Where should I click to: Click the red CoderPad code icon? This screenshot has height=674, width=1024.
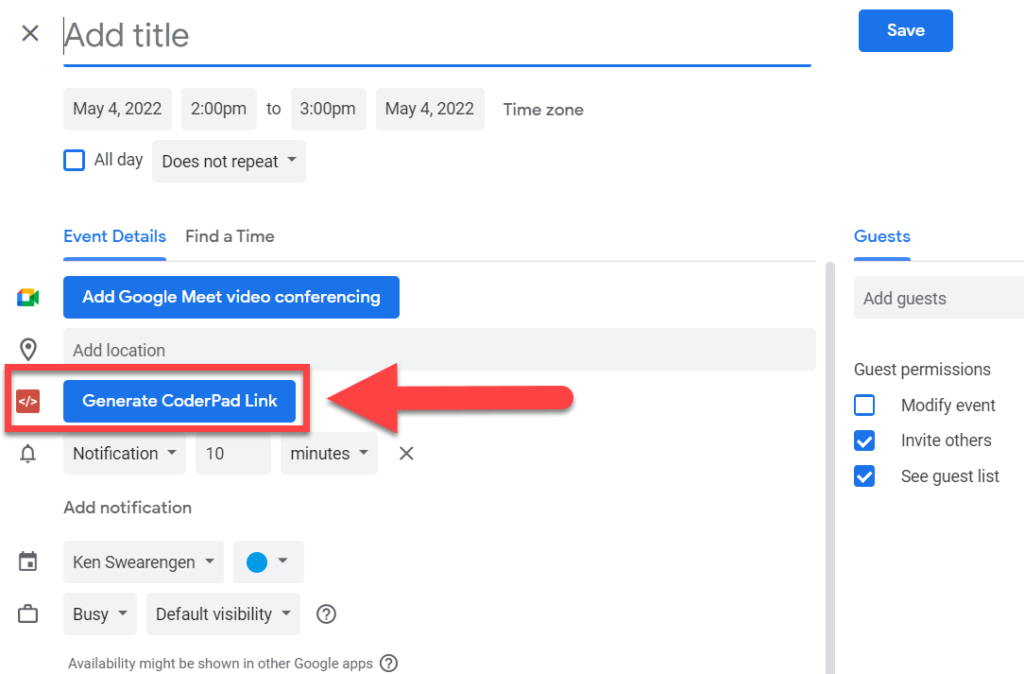click(28, 400)
